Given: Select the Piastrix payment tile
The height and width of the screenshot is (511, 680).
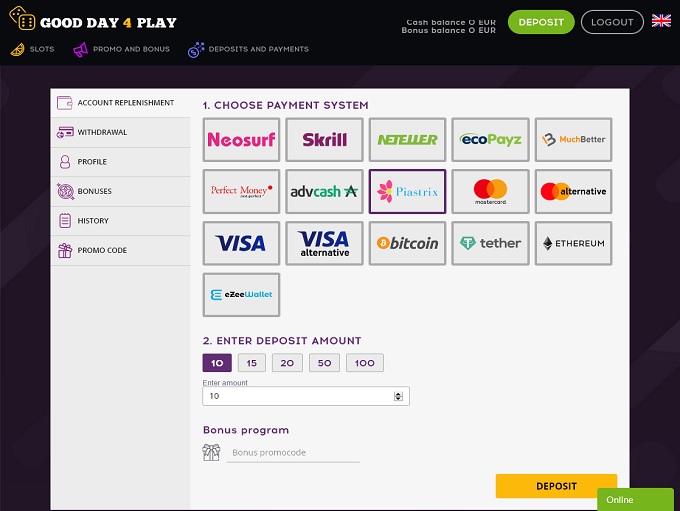Looking at the screenshot, I should tap(407, 191).
